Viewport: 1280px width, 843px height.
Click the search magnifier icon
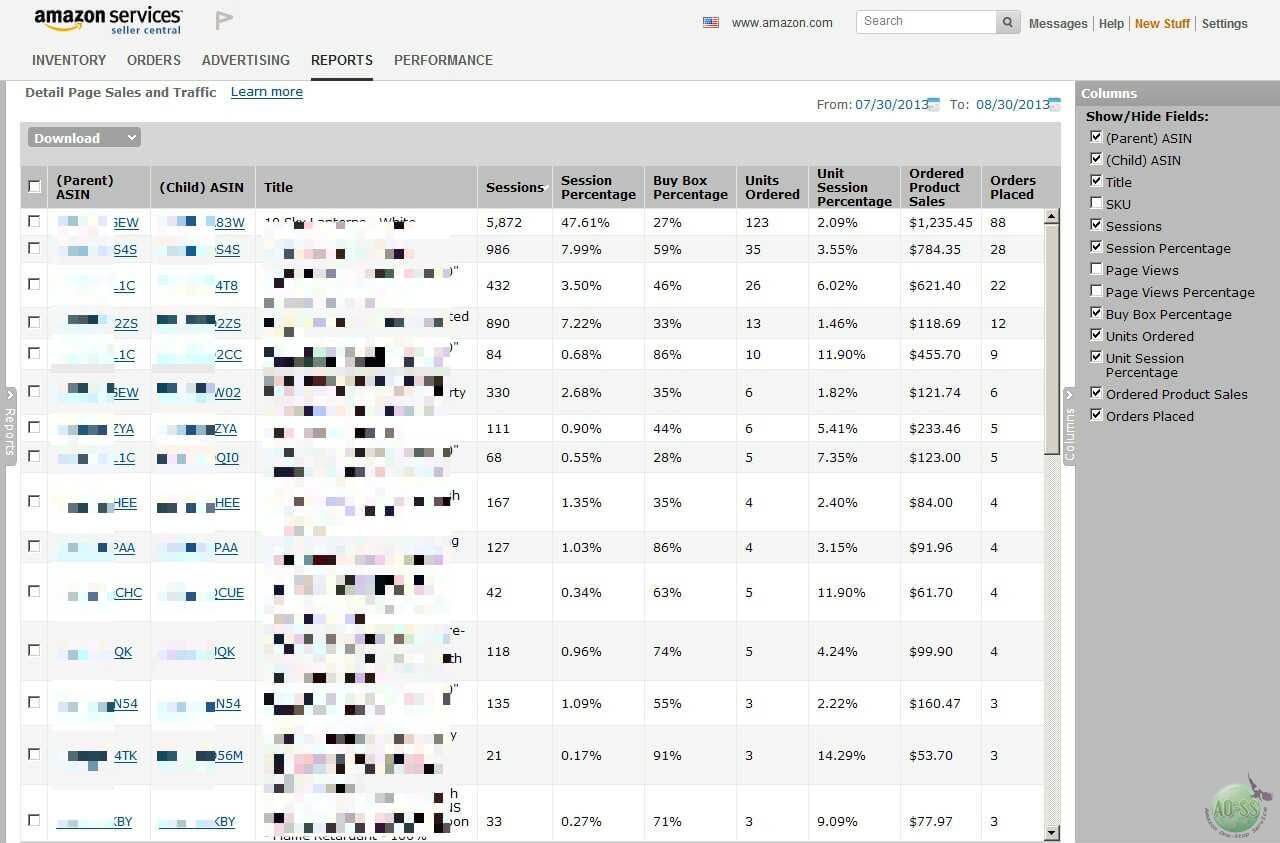point(1007,21)
